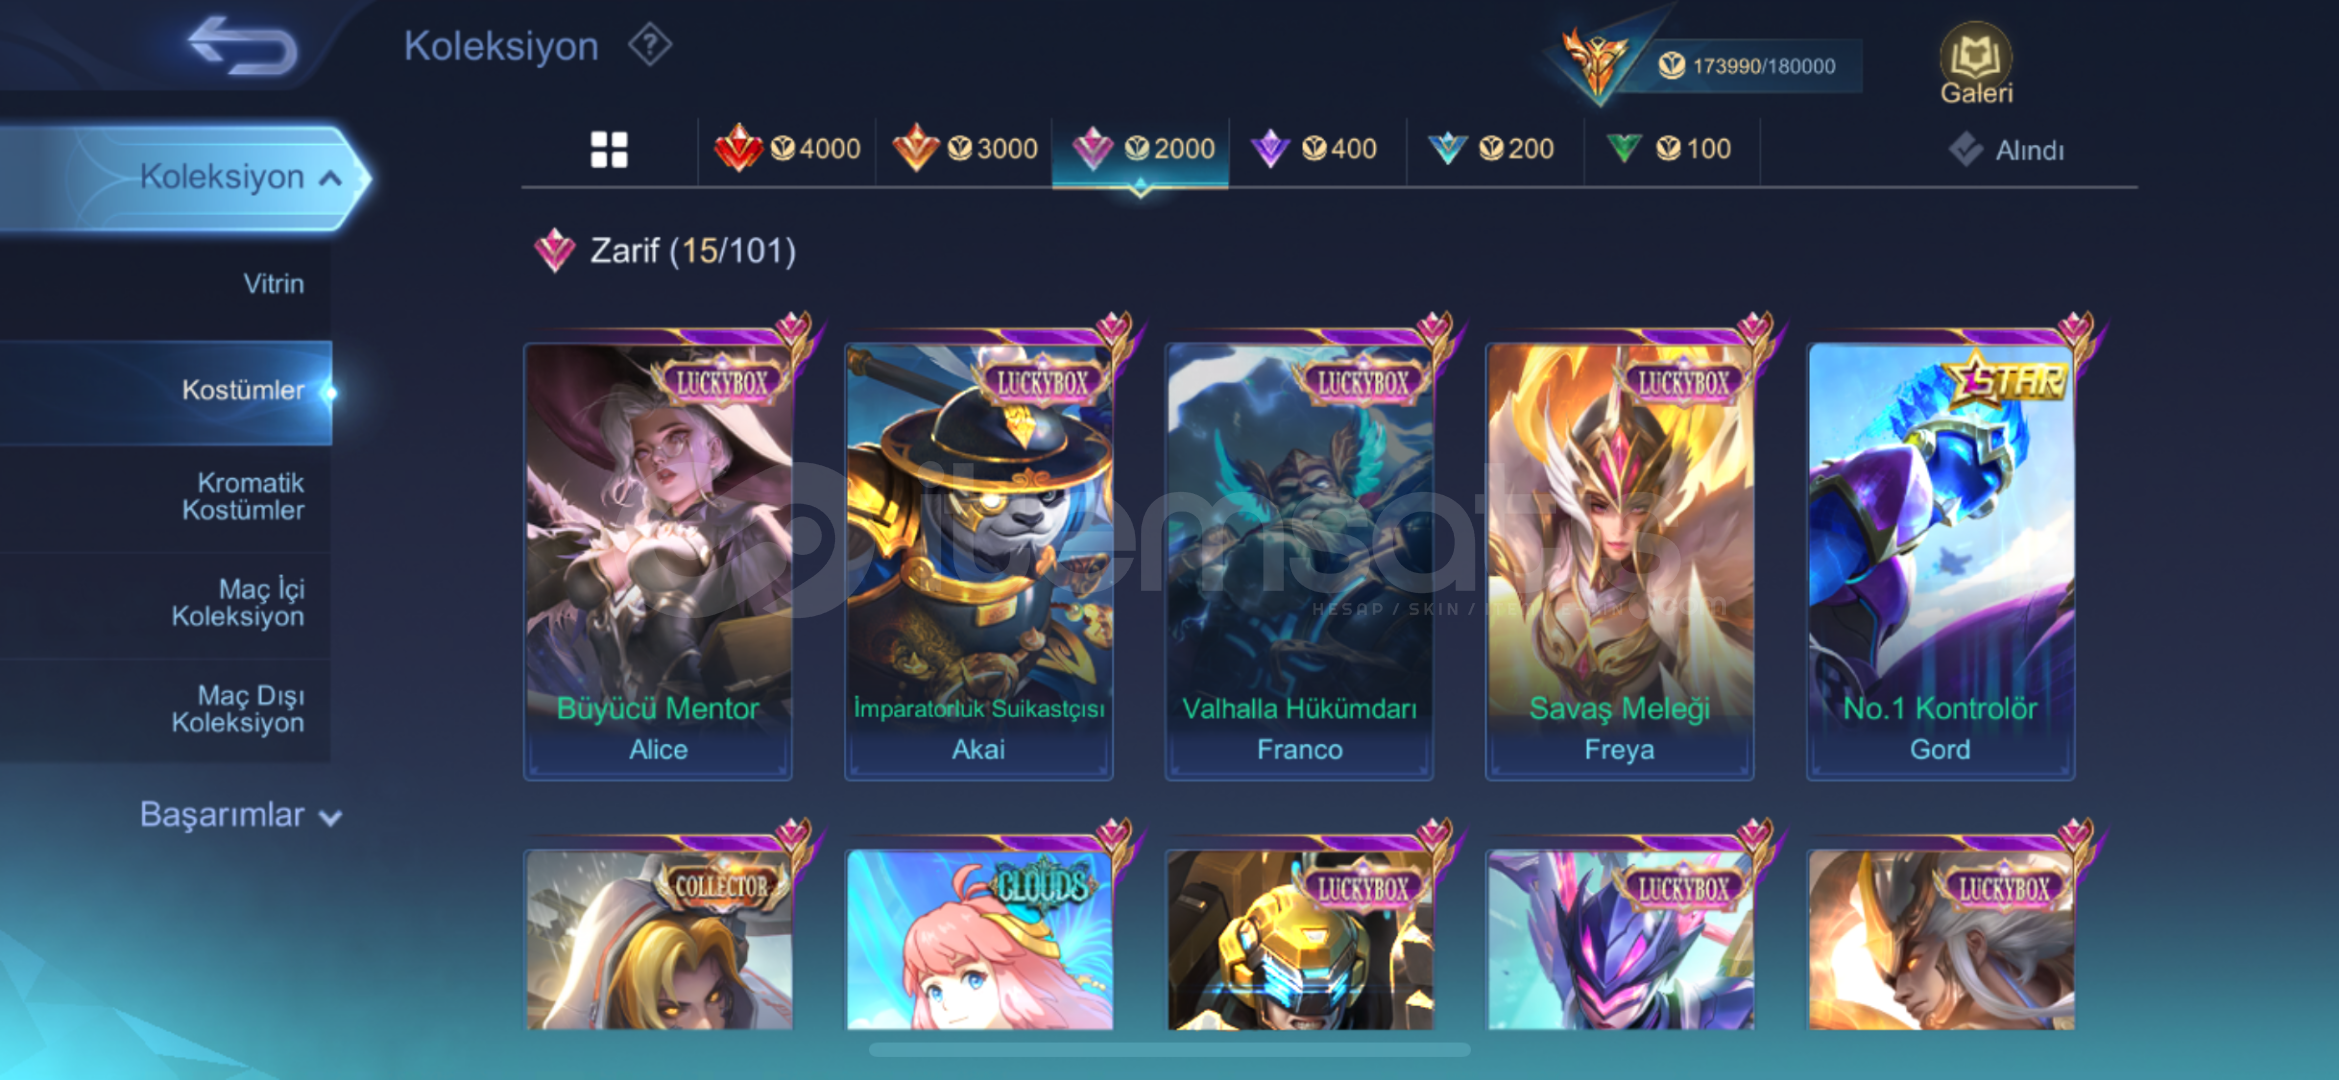Expand the Başarımlar sidebar section

(x=240, y=815)
